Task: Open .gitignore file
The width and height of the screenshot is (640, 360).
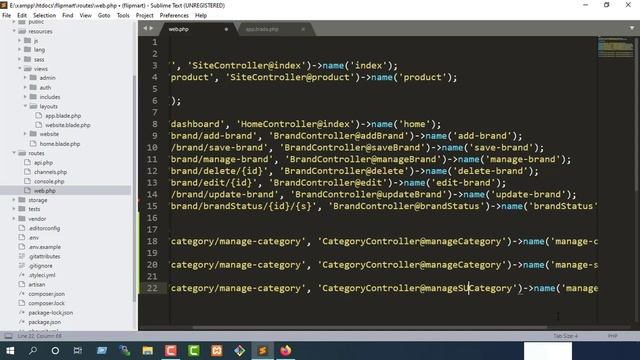Action: click(x=40, y=266)
